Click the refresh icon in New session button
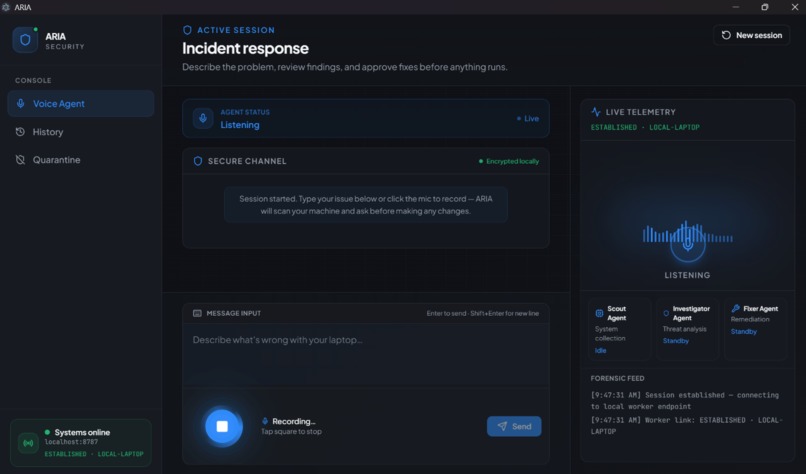Viewport: 806px width, 474px height. pyautogui.click(x=726, y=35)
